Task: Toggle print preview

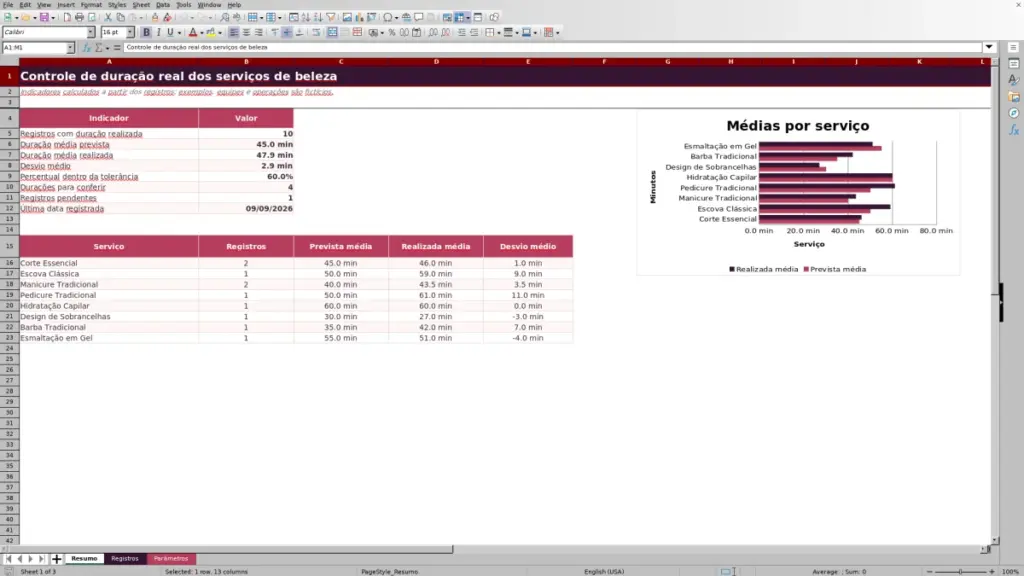Action: [x=92, y=17]
